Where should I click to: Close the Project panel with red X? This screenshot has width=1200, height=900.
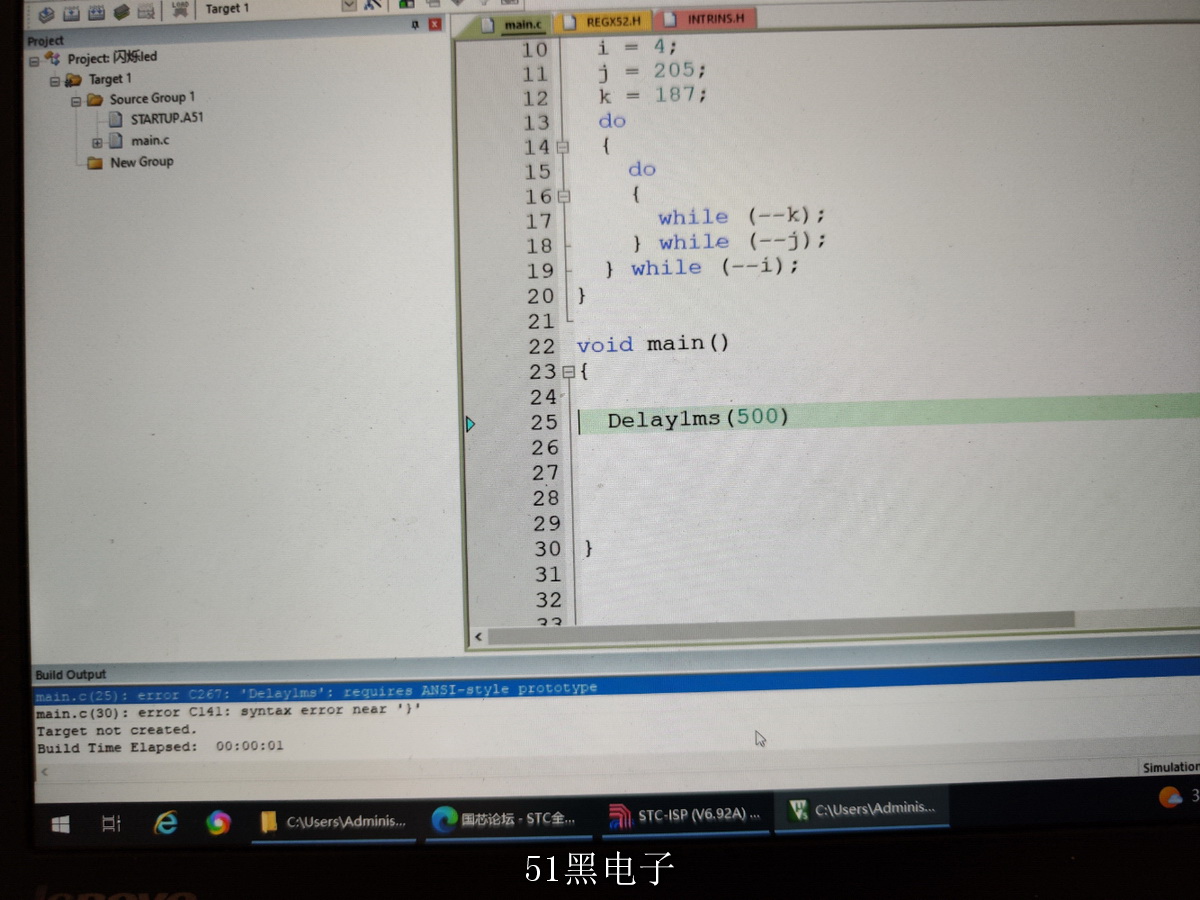(435, 25)
